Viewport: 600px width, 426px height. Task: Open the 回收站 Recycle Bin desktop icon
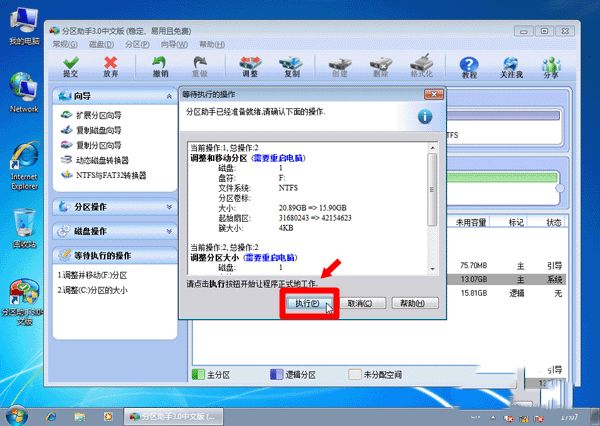(24, 228)
